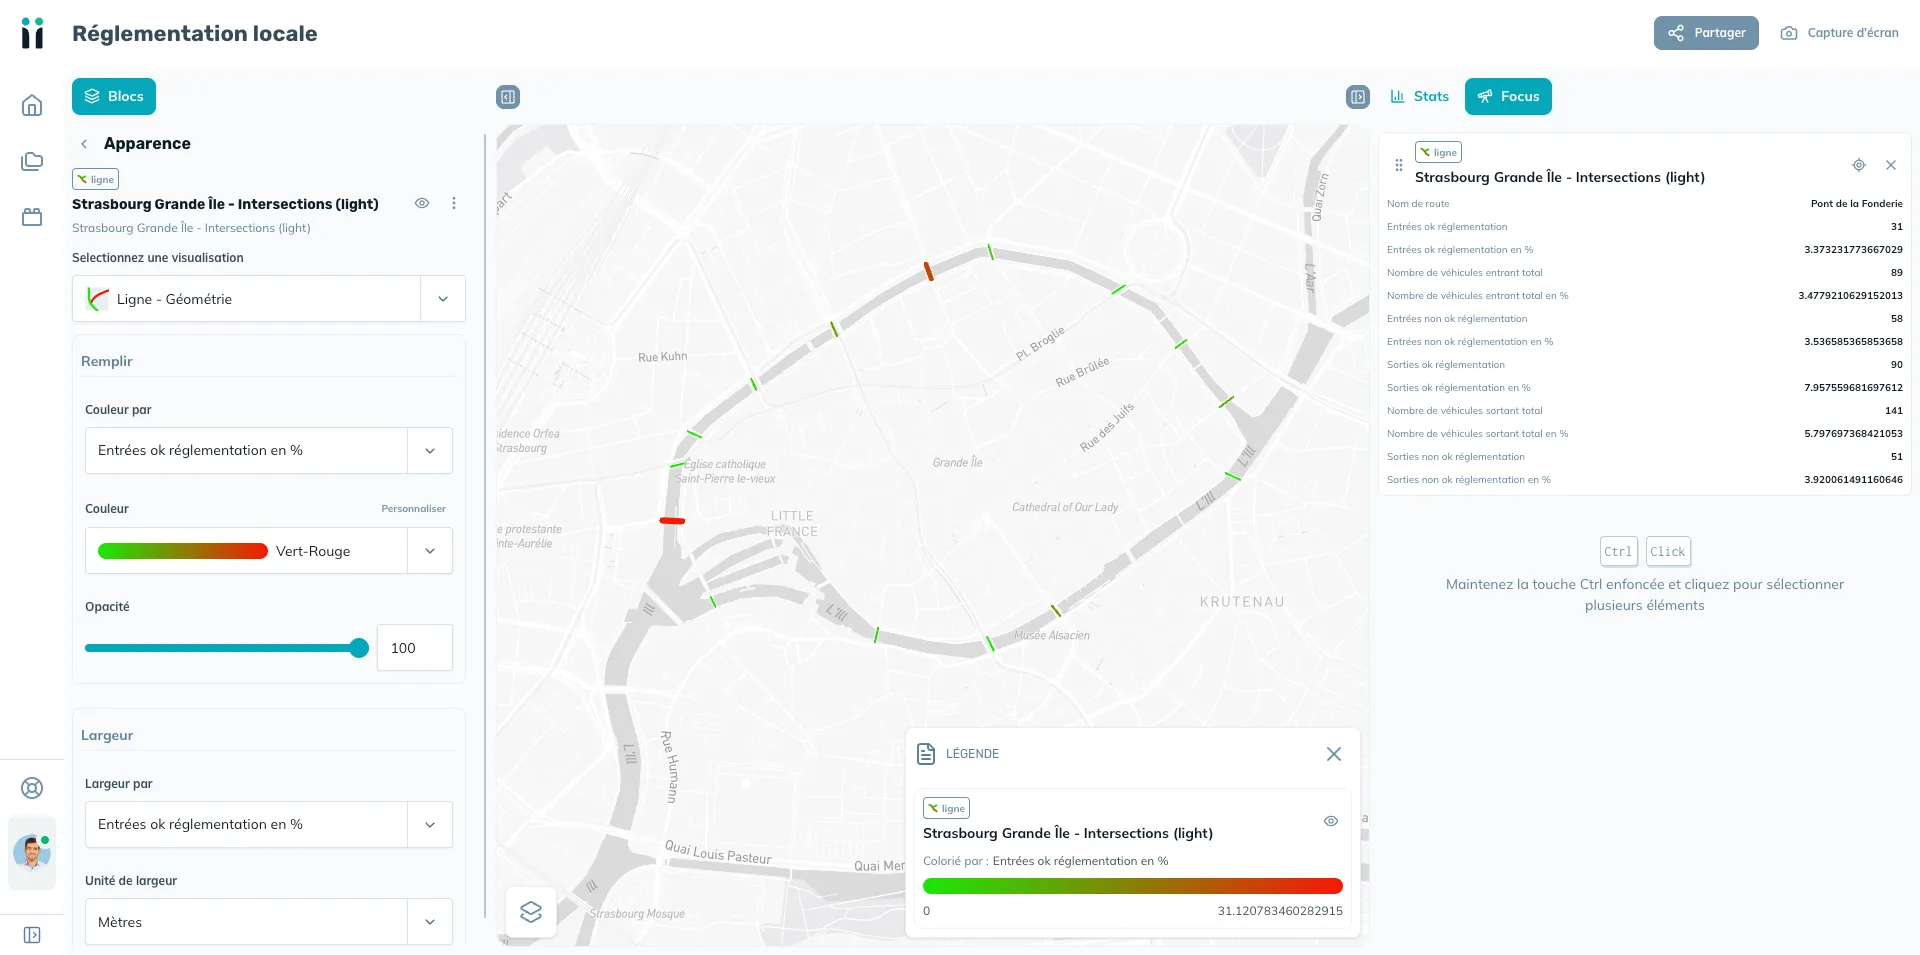1920x955 pixels.
Task: Click the left panel vertical scrollbar
Action: [x=485, y=525]
